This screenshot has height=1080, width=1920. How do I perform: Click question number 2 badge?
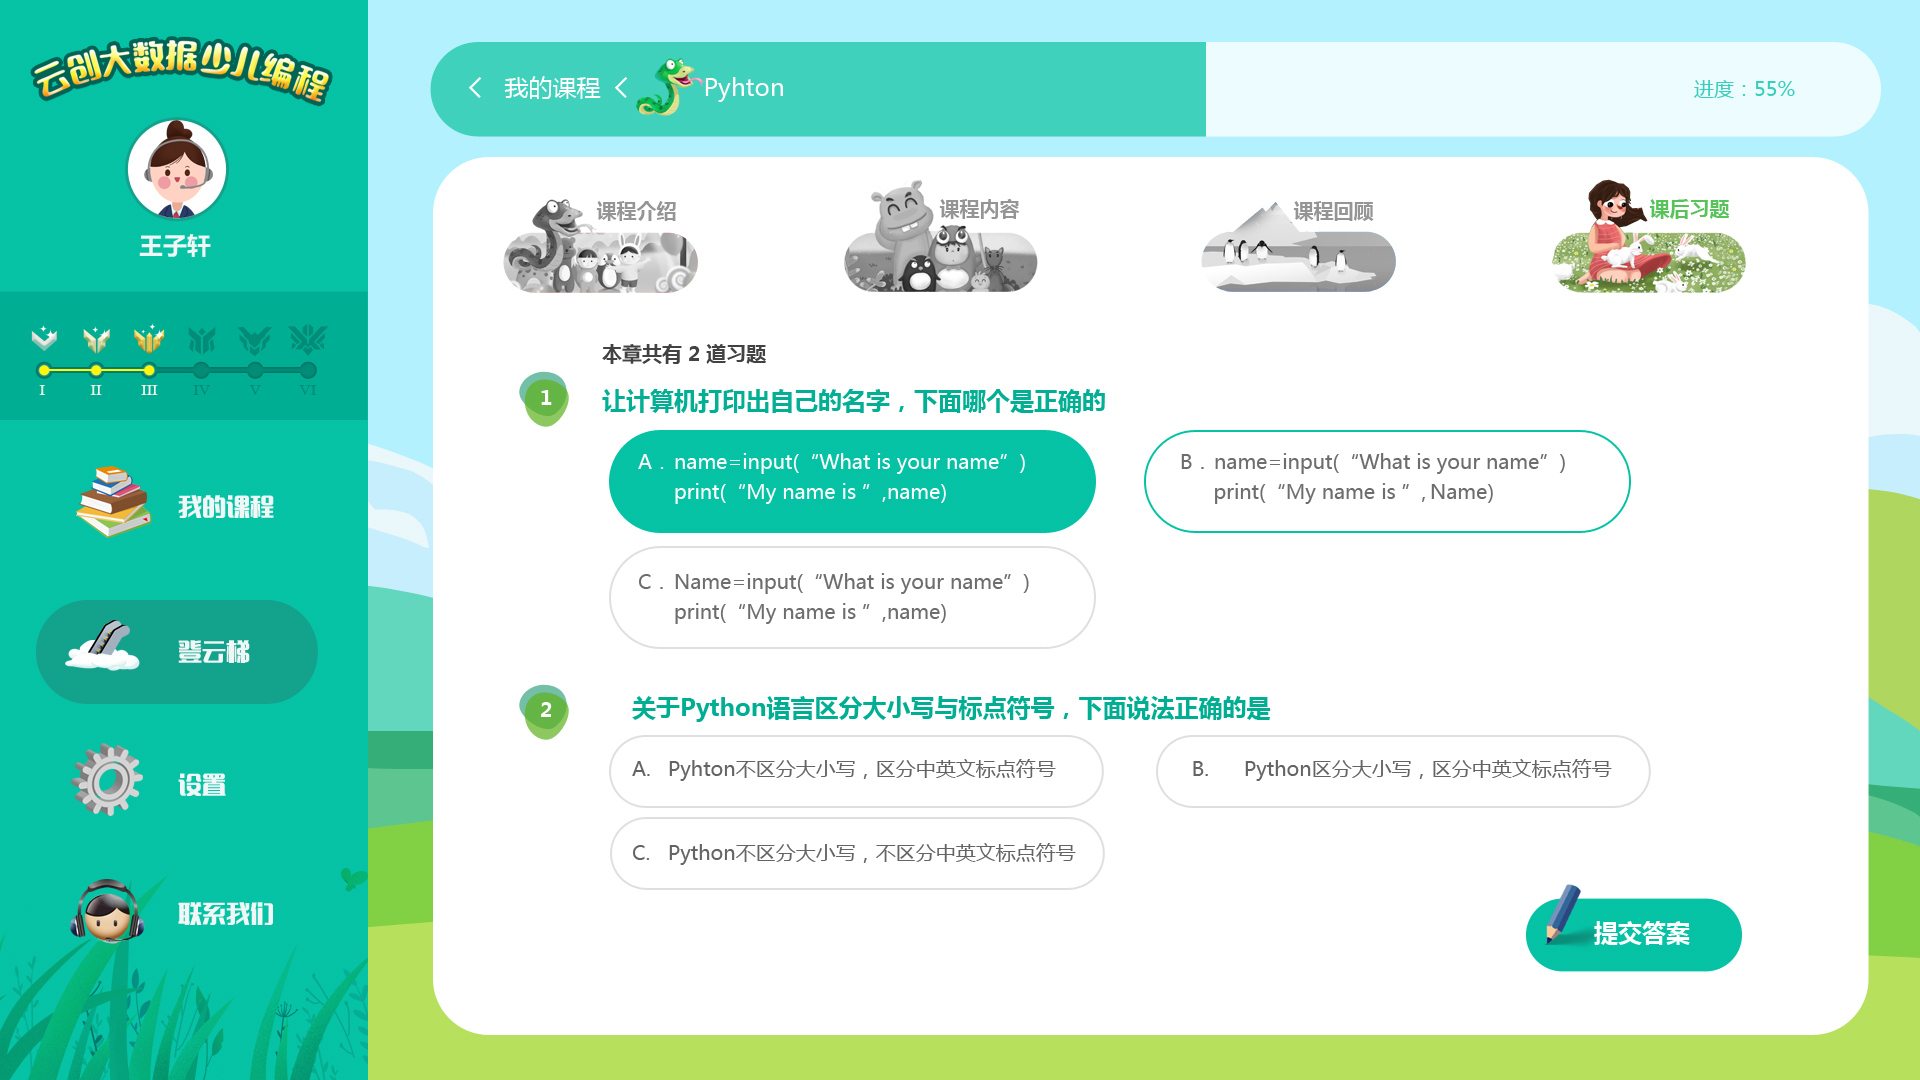pos(545,711)
